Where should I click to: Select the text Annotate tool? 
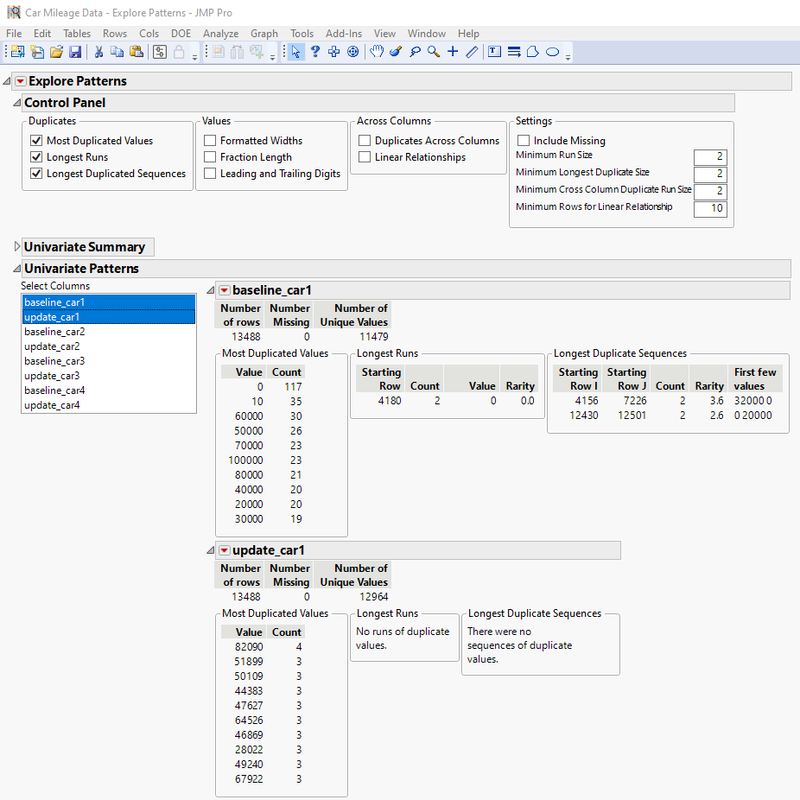(x=494, y=52)
